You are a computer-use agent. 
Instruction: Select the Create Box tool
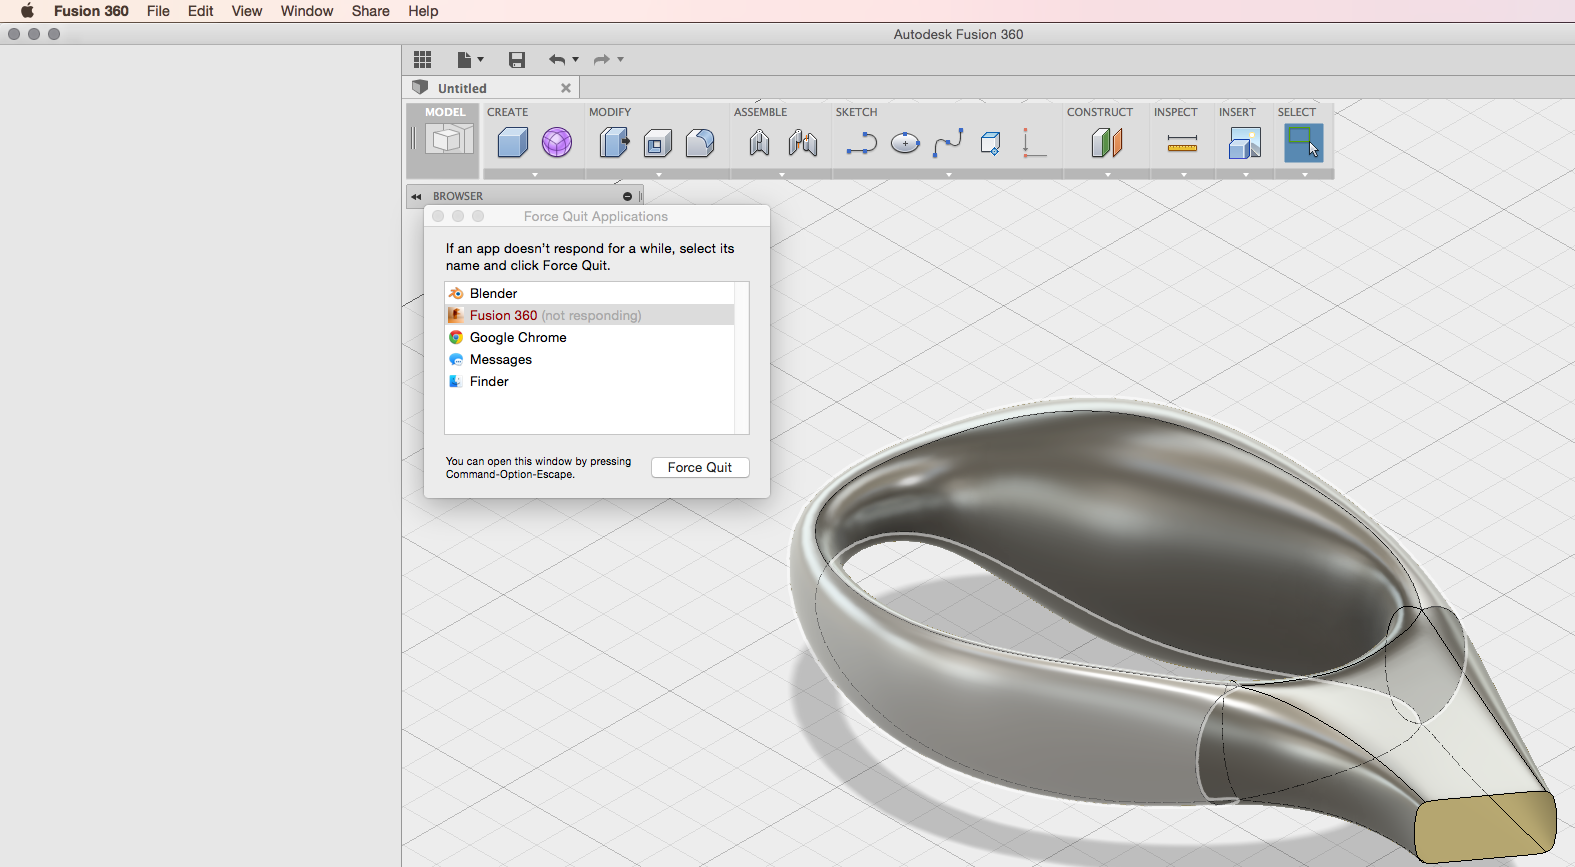pos(512,143)
